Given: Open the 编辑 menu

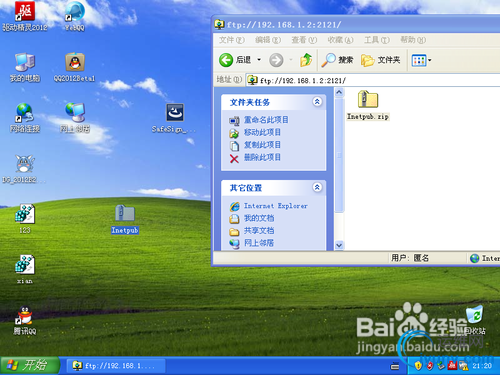Looking at the screenshot, I should [x=268, y=40].
